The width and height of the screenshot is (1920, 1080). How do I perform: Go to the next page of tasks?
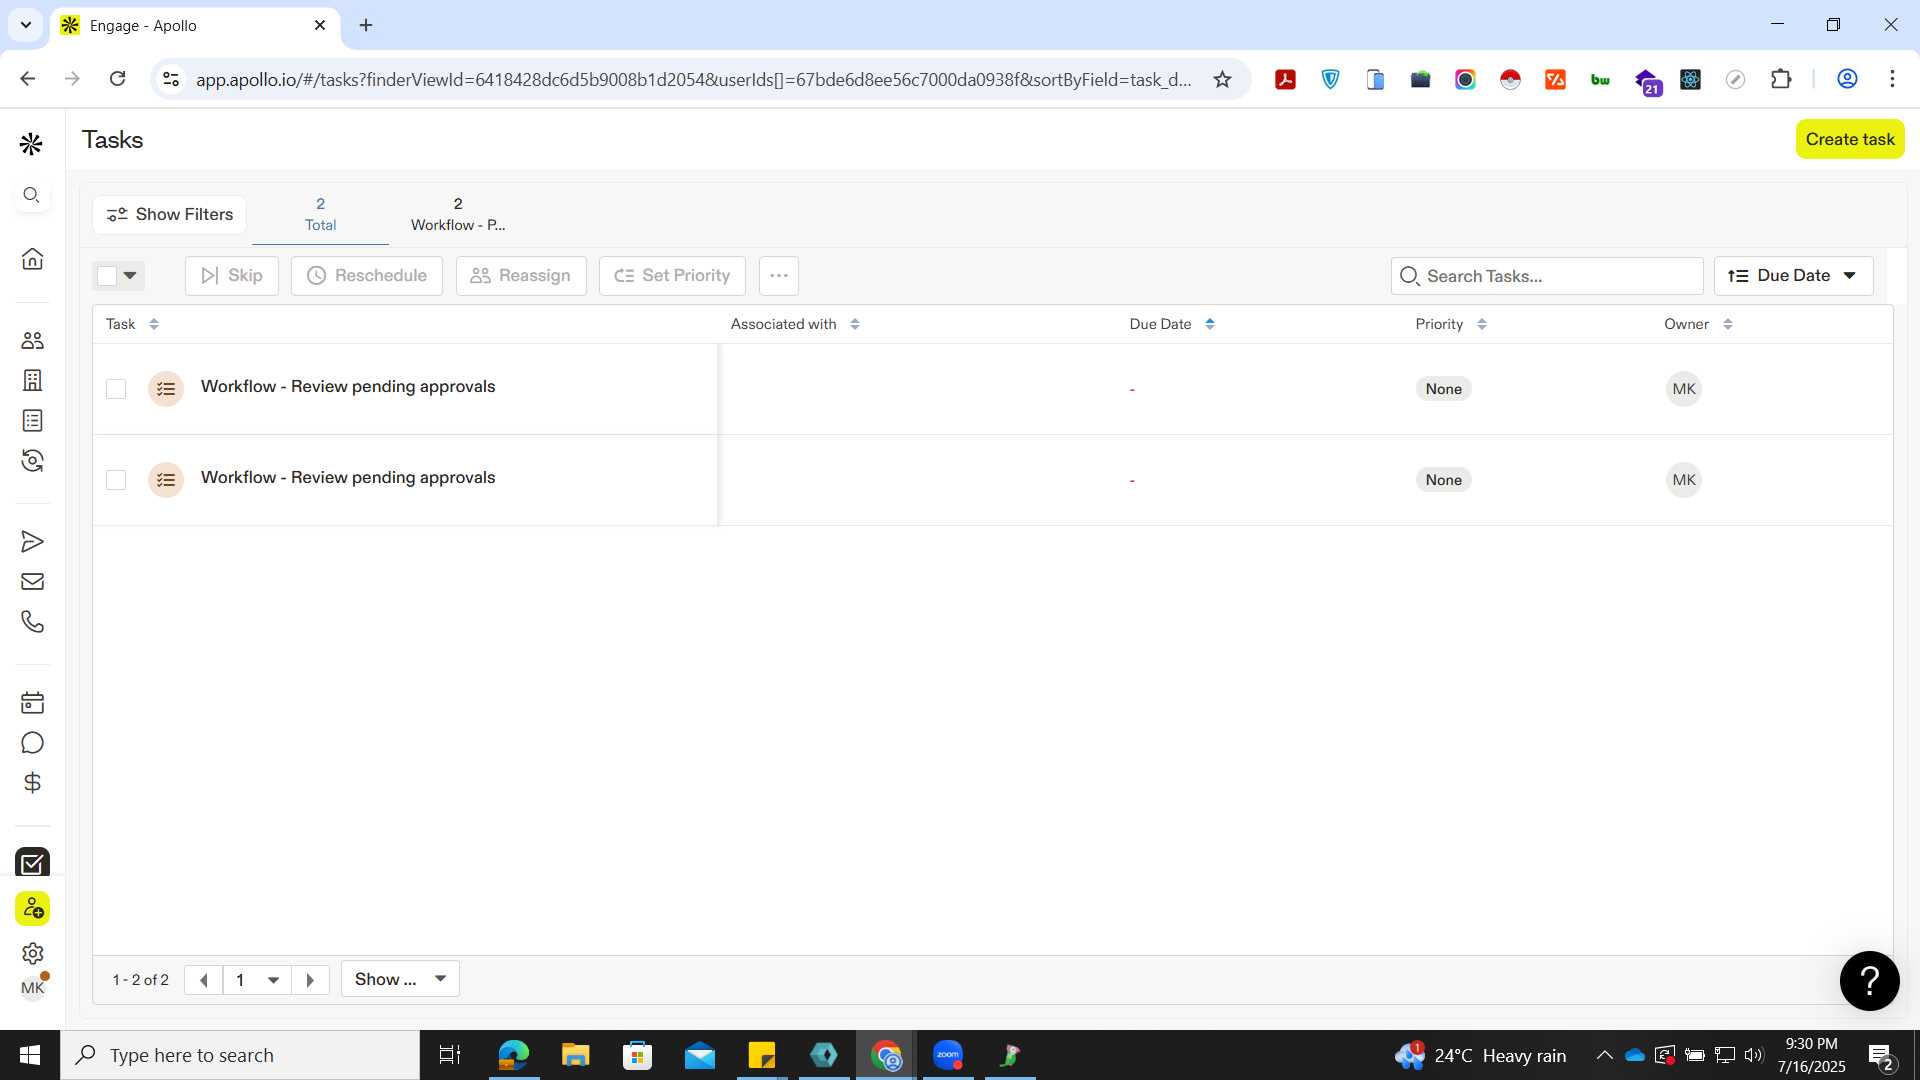310,980
